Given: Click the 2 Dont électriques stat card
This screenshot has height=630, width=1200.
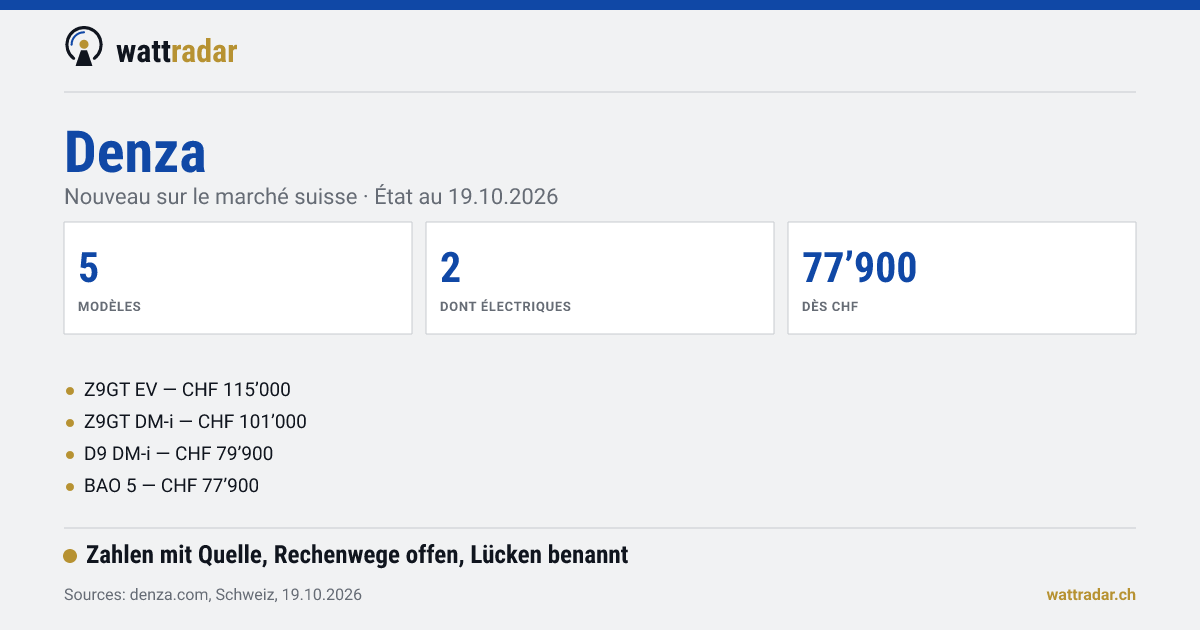Looking at the screenshot, I should pyautogui.click(x=600, y=278).
